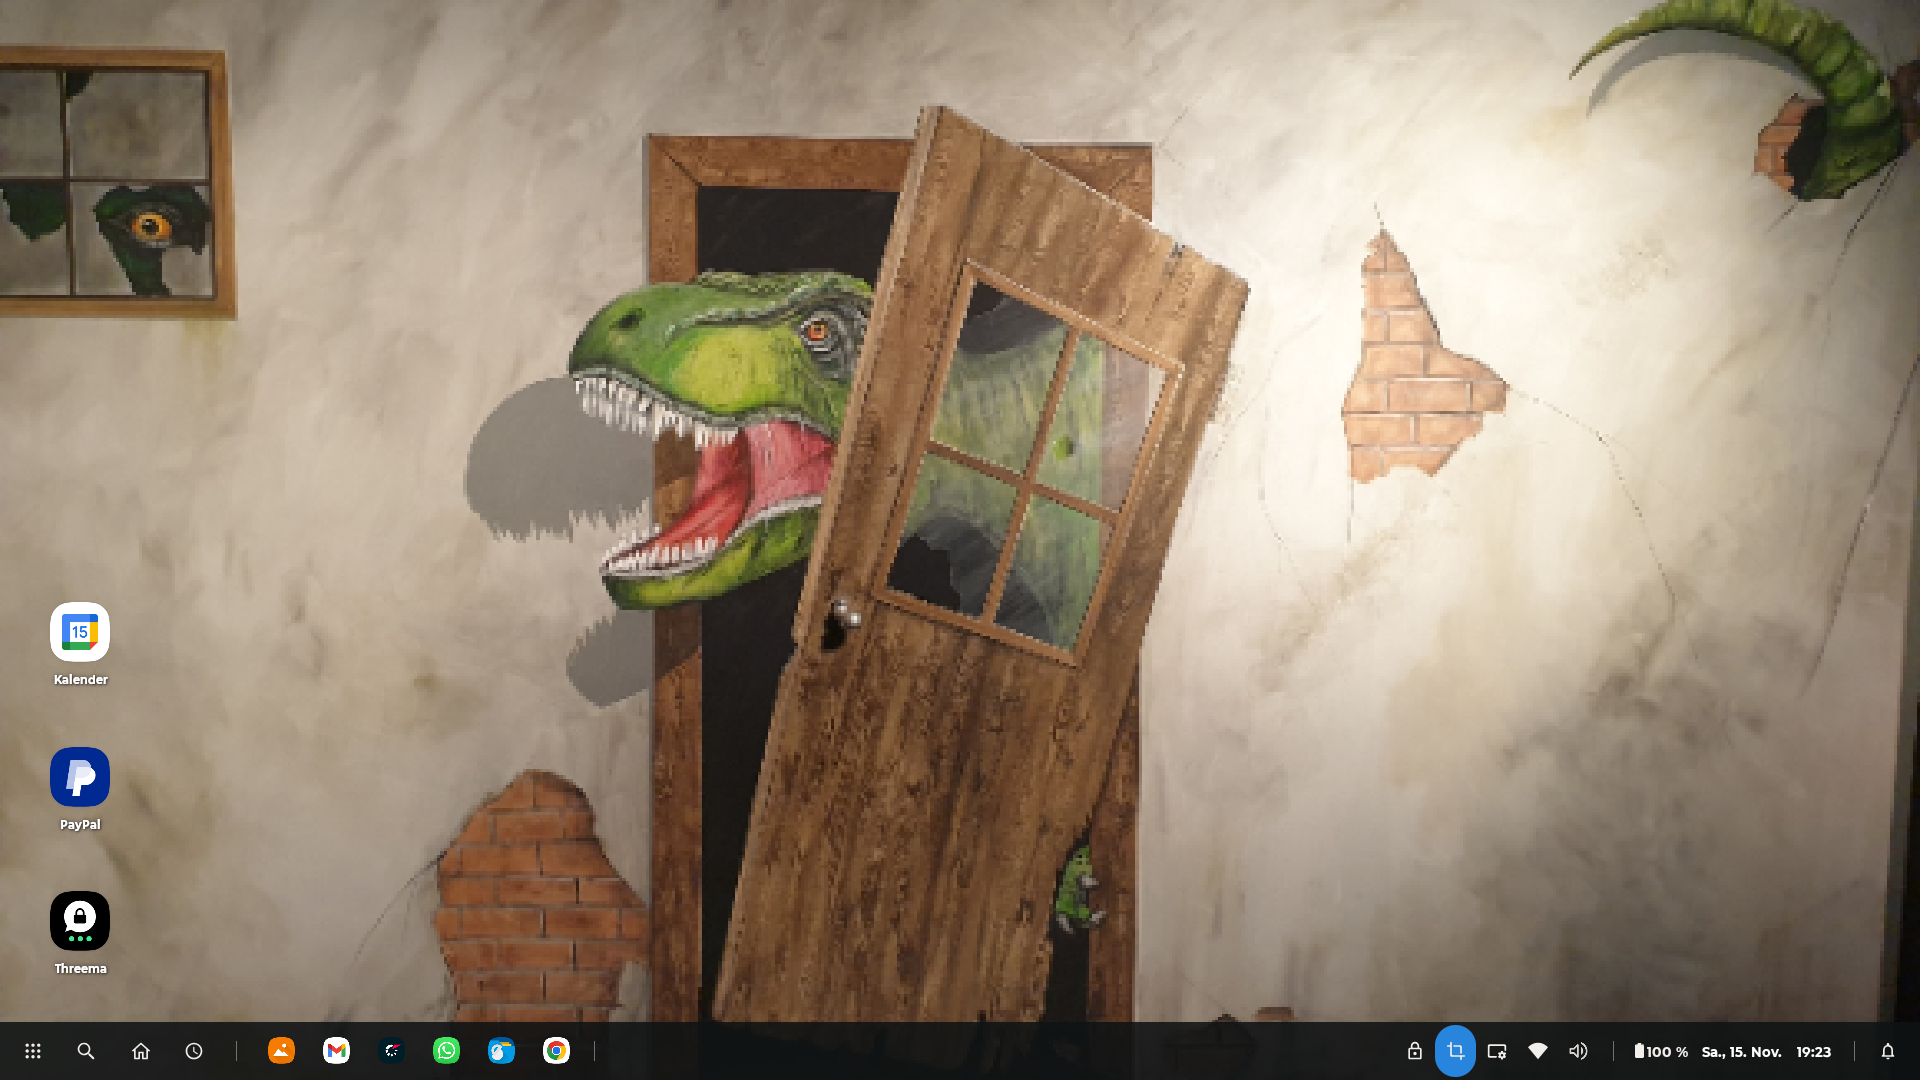Screen dimensions: 1920x1080
Task: Go to the home screen
Action: click(141, 1051)
